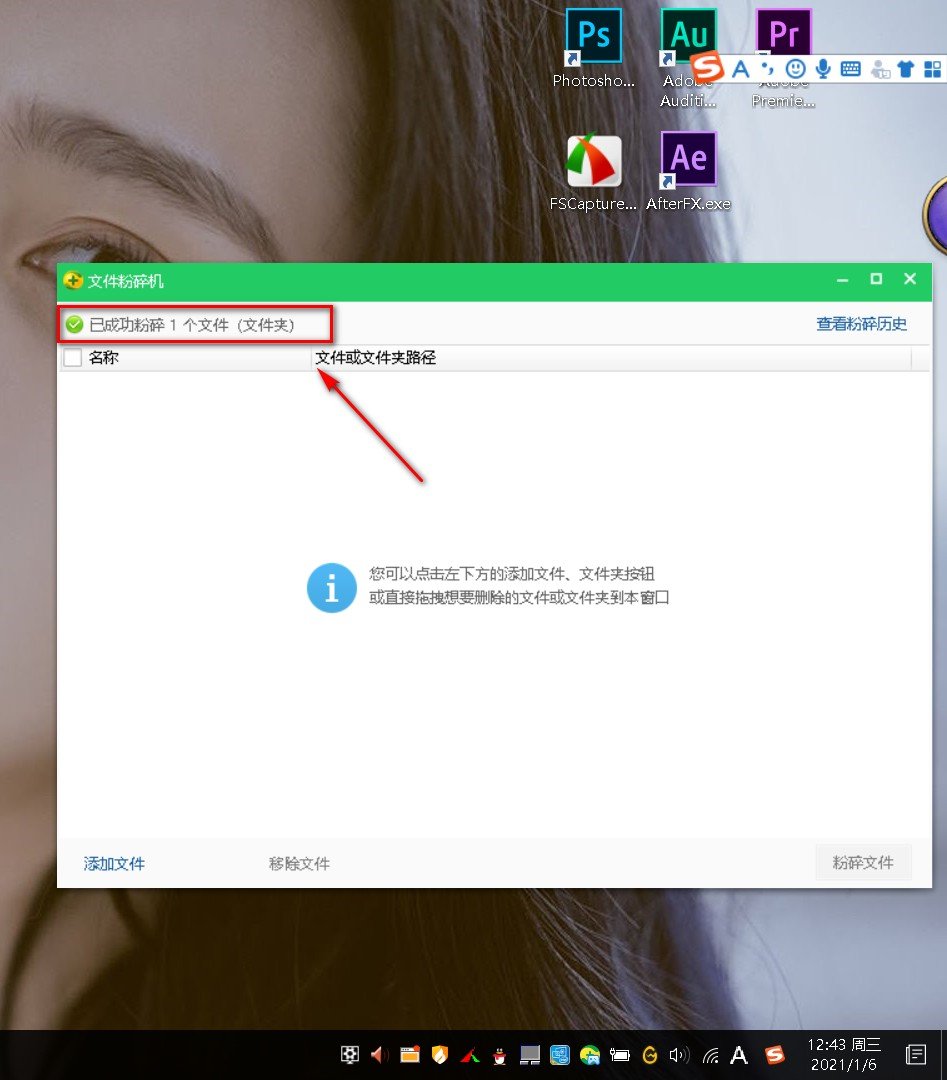
Task: Click the 粉碎文件 shred button
Action: click(863, 862)
